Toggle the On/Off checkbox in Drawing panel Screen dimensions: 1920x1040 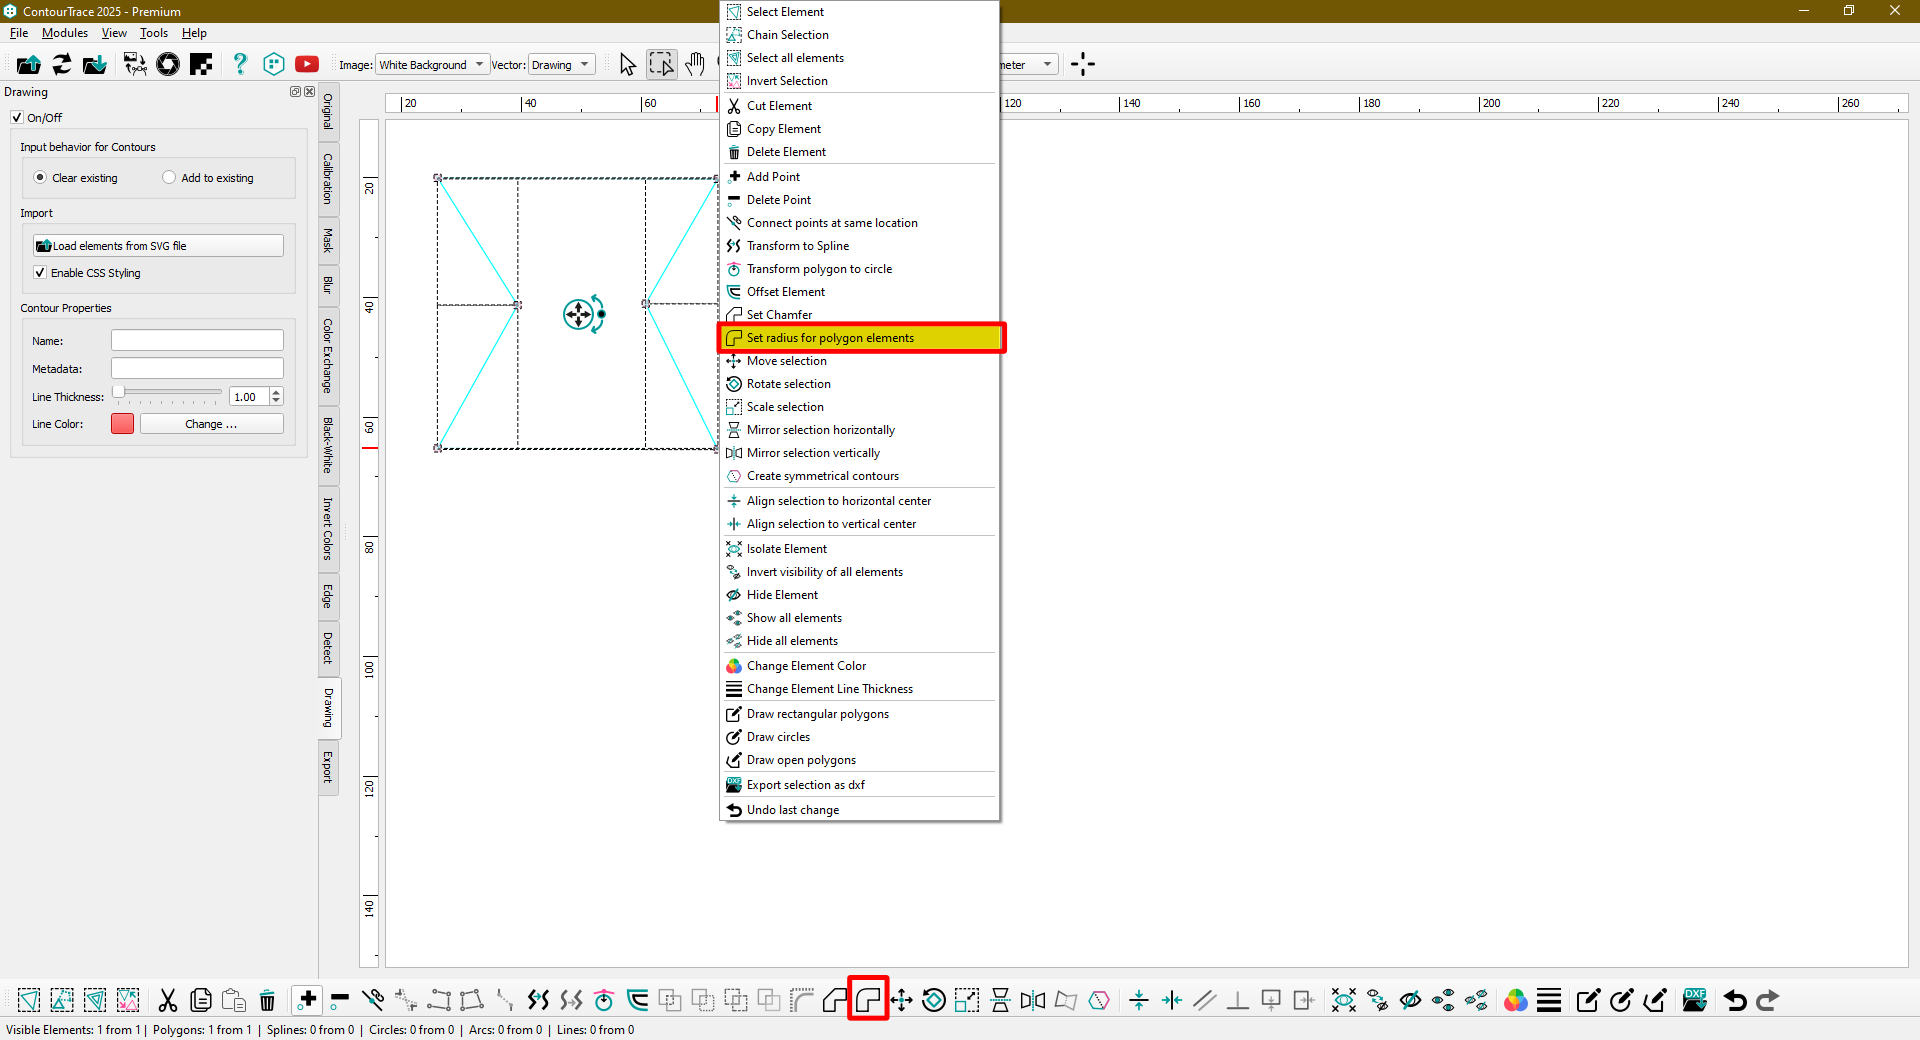coord(17,118)
